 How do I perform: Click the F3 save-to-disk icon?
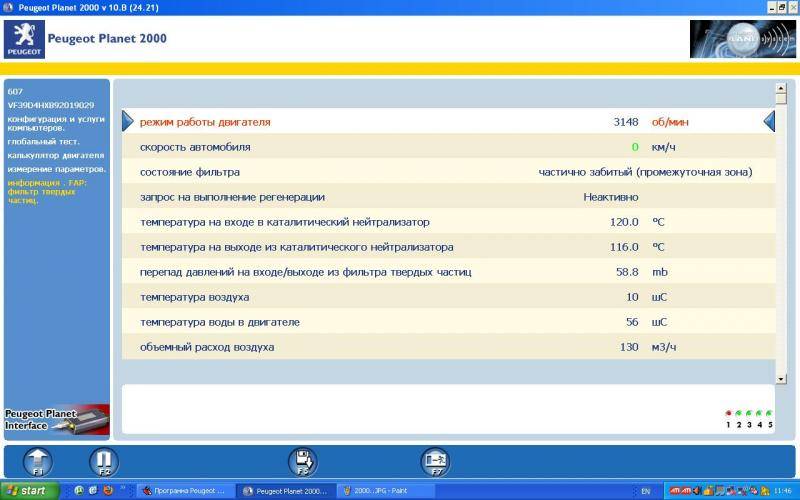(304, 461)
